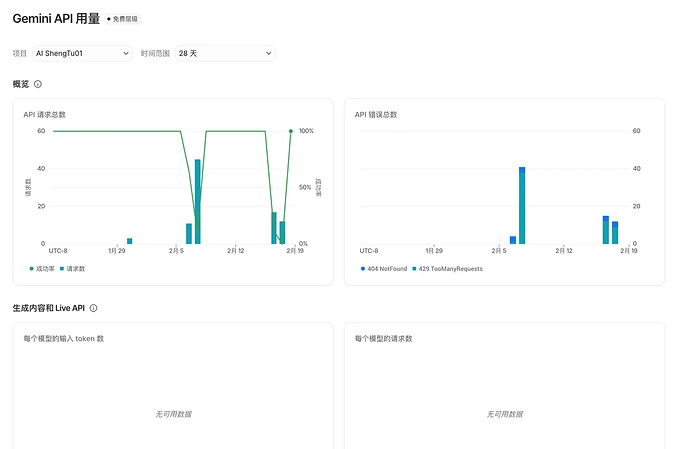Click the API 请求总数 chart title

[x=44, y=114]
